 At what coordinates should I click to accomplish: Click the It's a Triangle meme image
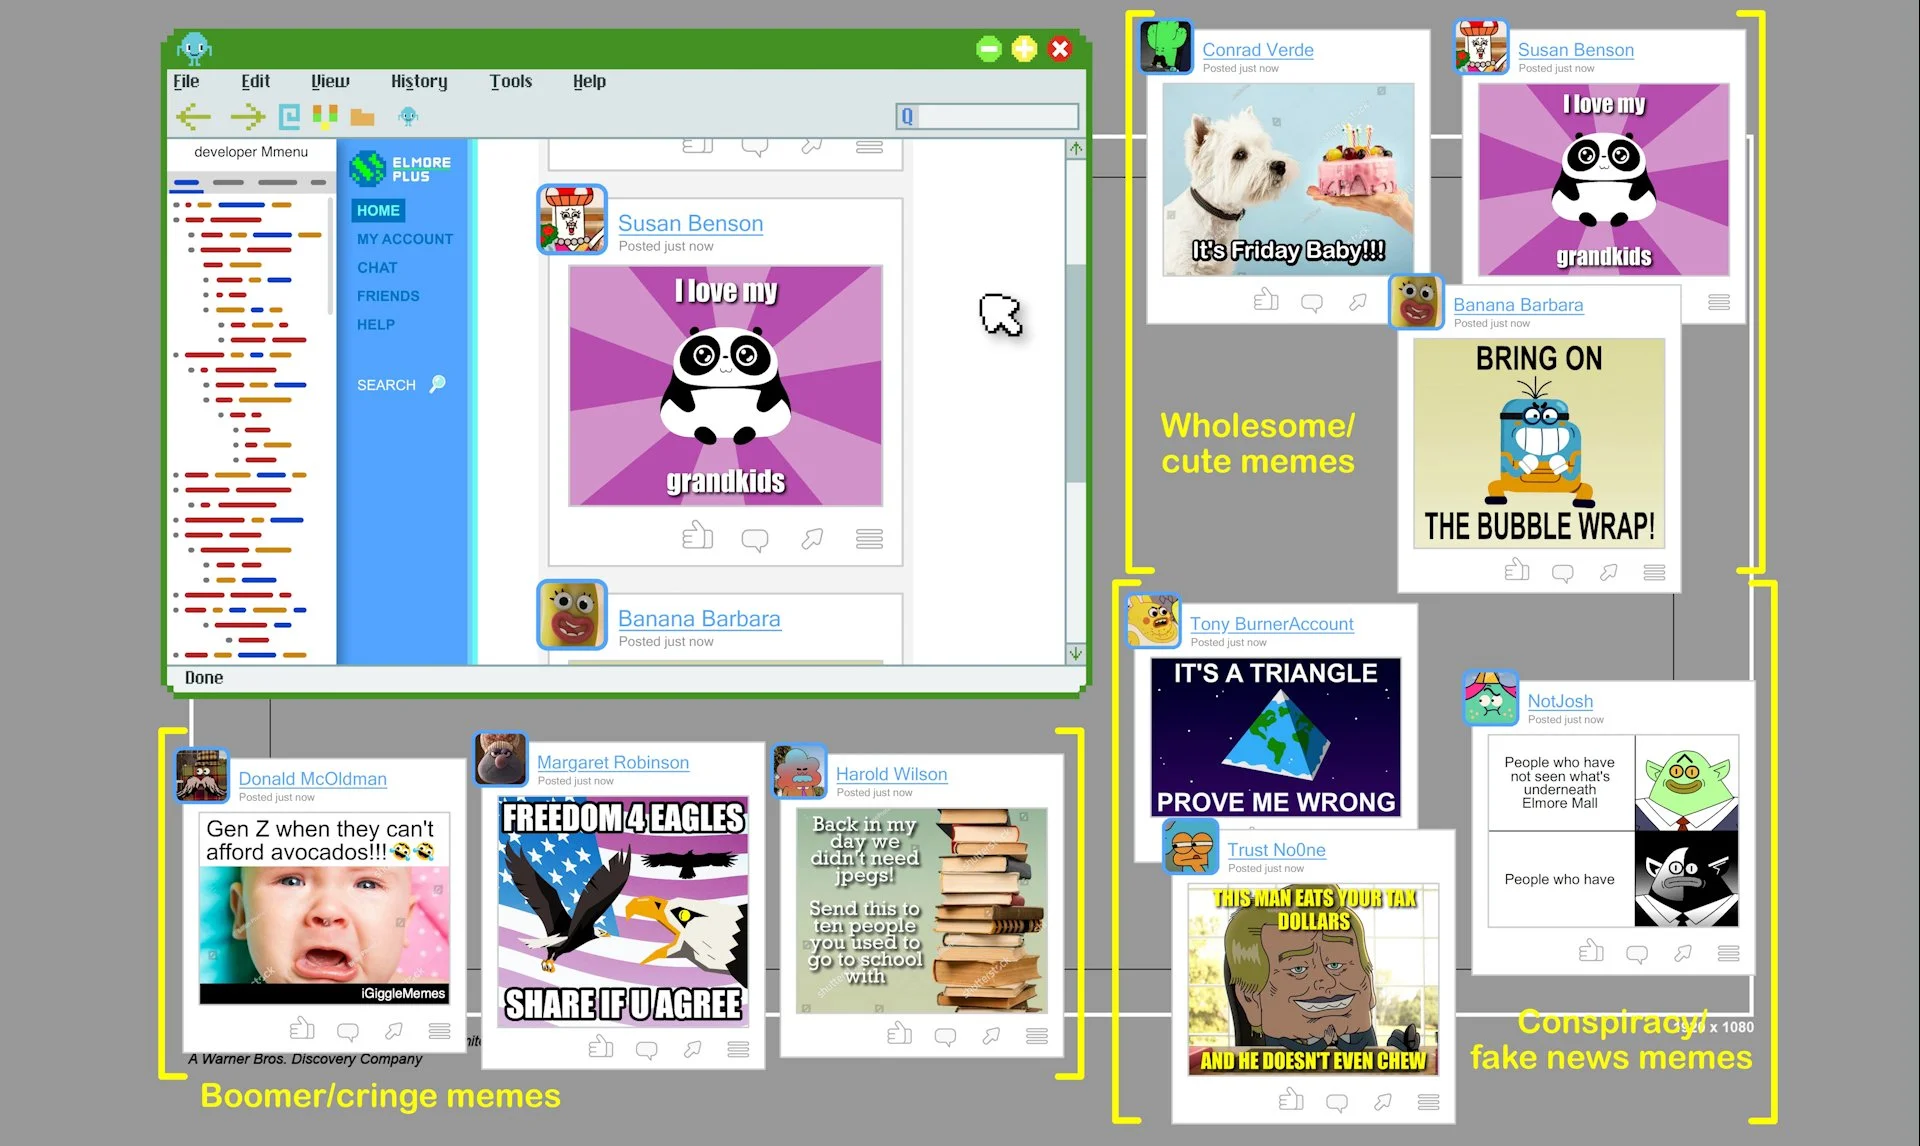[x=1275, y=738]
